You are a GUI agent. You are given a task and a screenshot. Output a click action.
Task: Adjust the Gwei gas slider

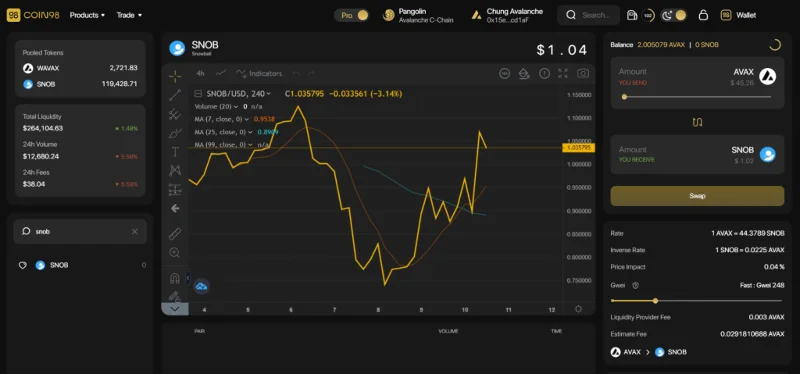coord(656,301)
